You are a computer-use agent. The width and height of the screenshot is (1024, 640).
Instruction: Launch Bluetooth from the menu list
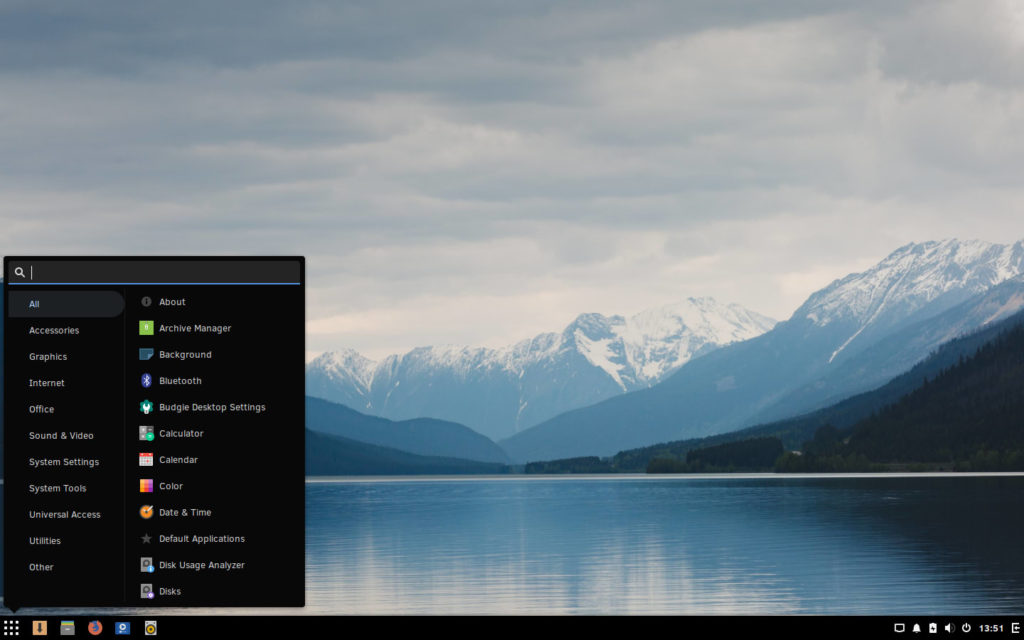tap(181, 380)
